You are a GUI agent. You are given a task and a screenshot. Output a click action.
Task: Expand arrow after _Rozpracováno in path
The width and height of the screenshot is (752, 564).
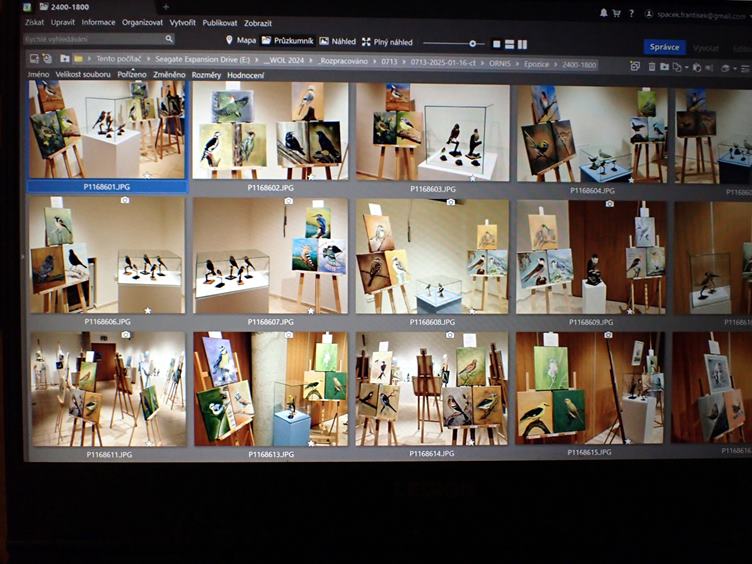(375, 61)
